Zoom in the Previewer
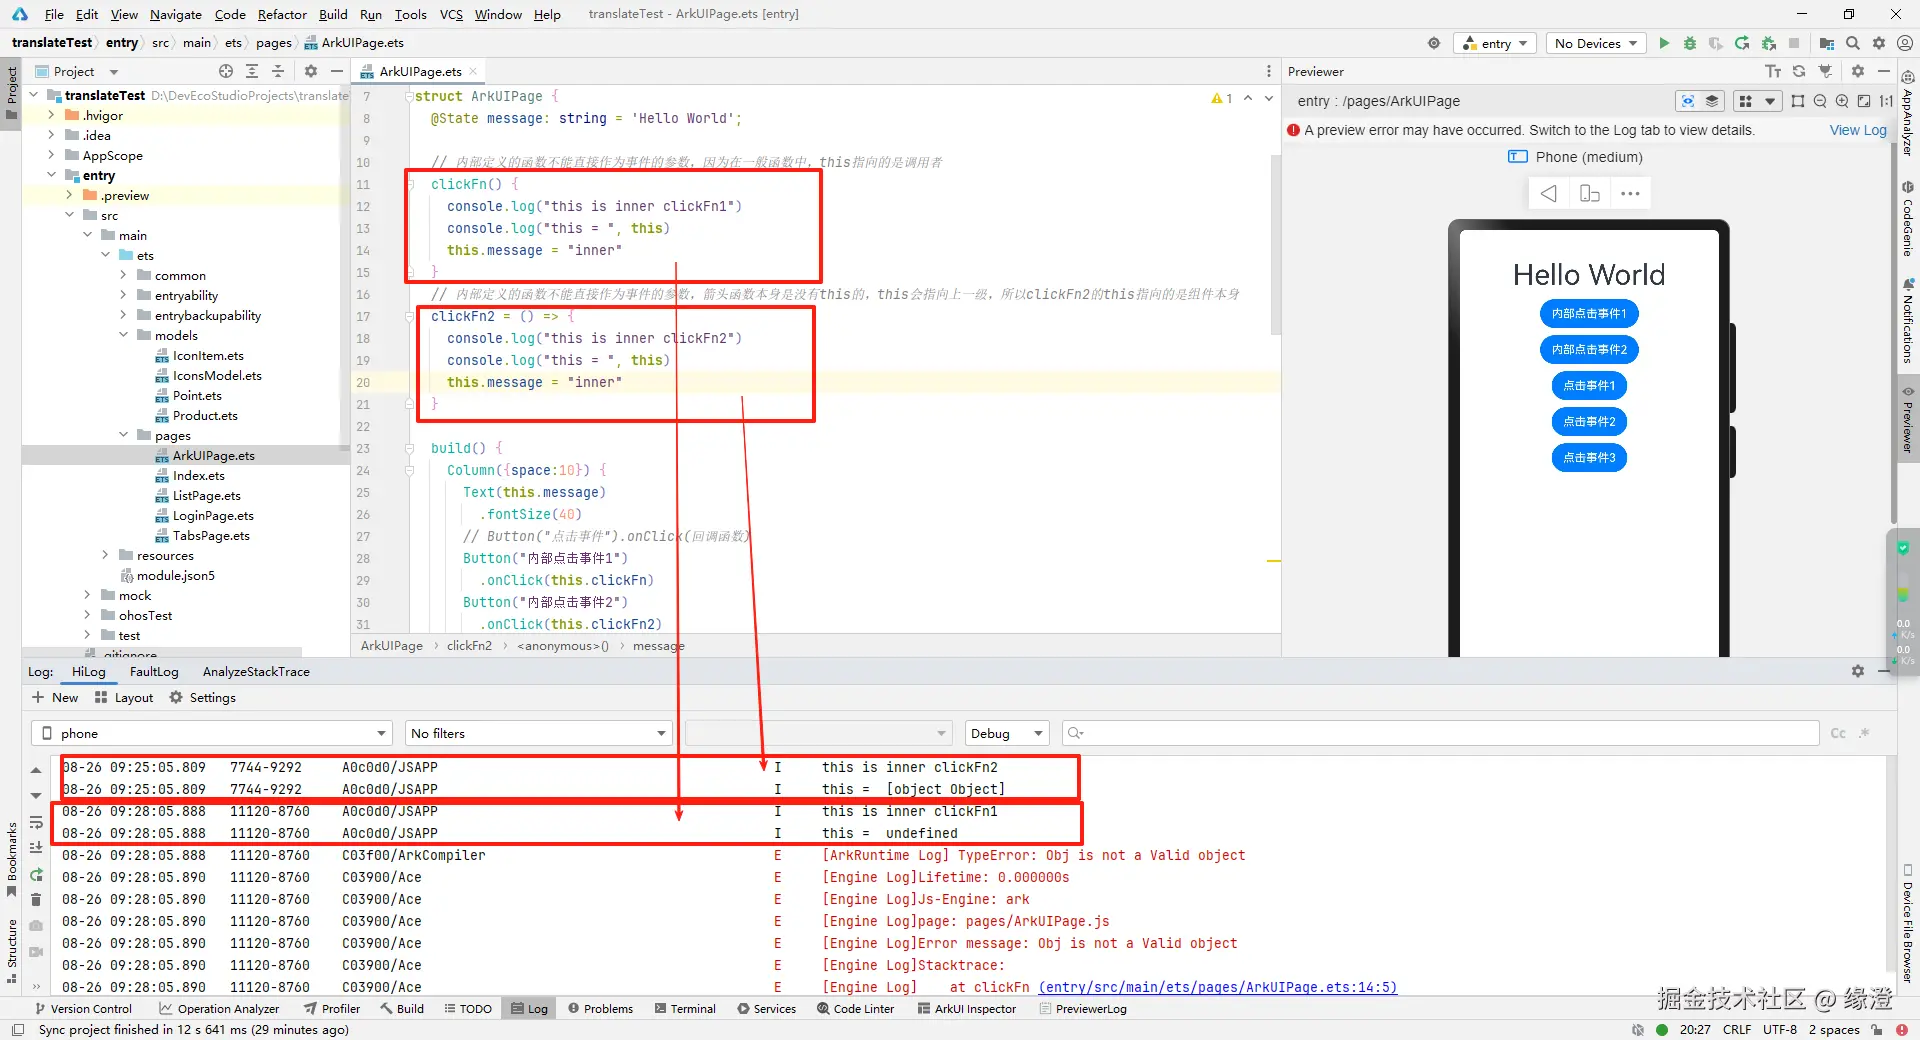This screenshot has width=1920, height=1040. [1842, 101]
